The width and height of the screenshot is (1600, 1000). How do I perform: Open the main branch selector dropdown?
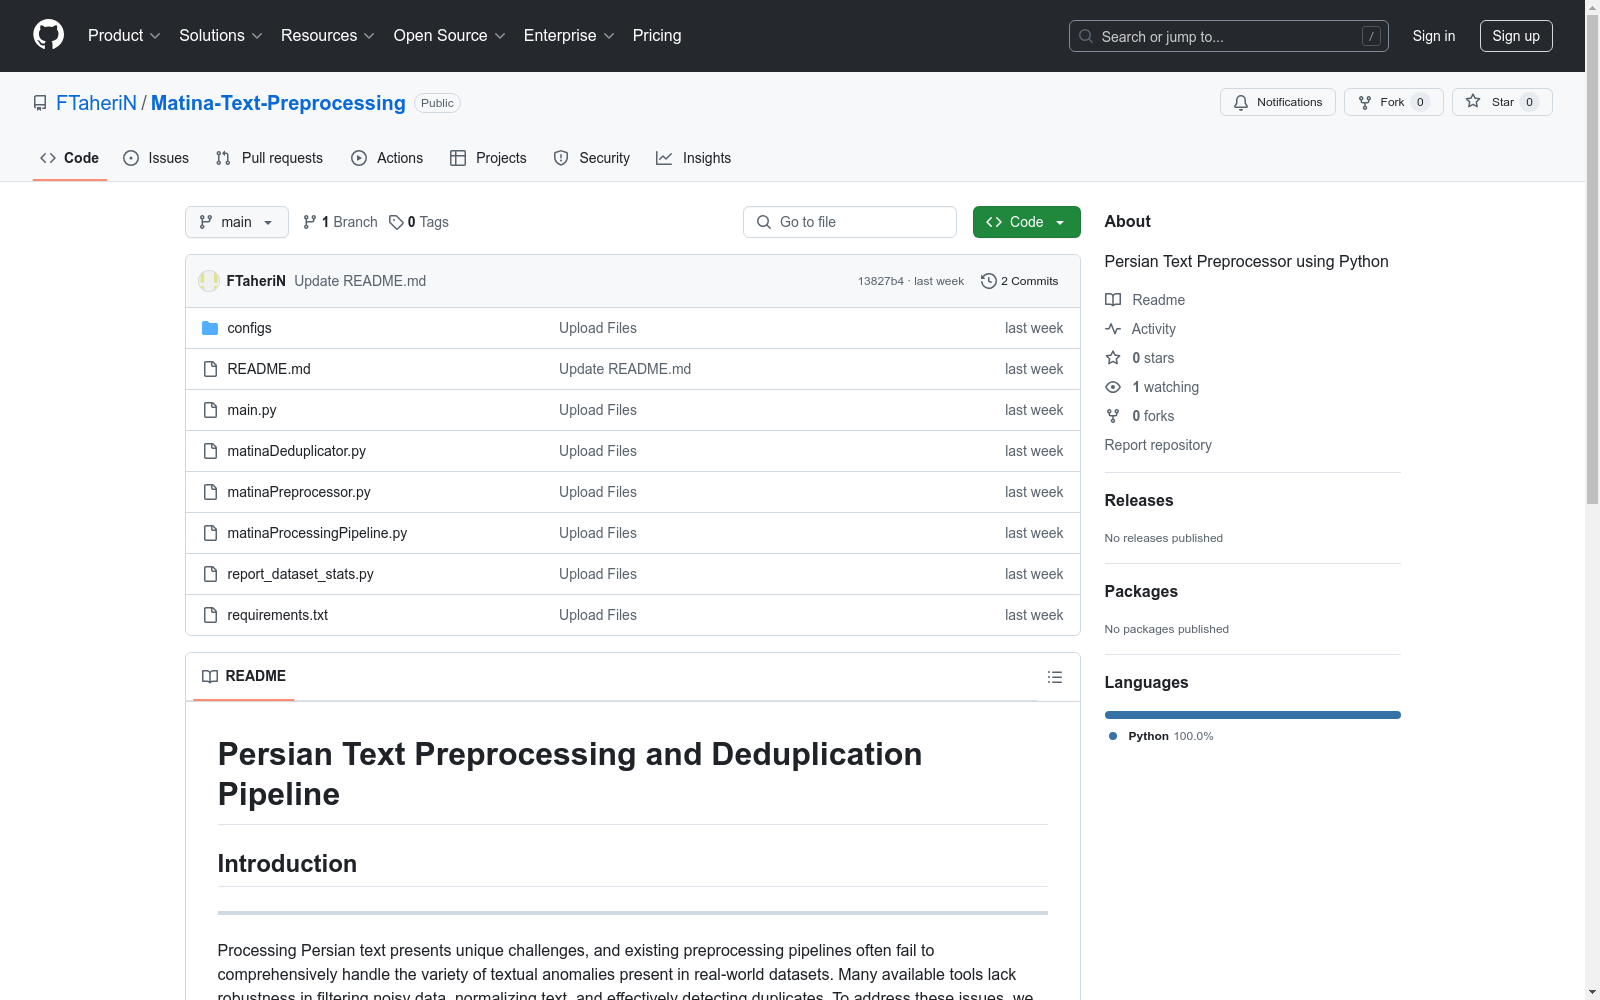pos(237,222)
